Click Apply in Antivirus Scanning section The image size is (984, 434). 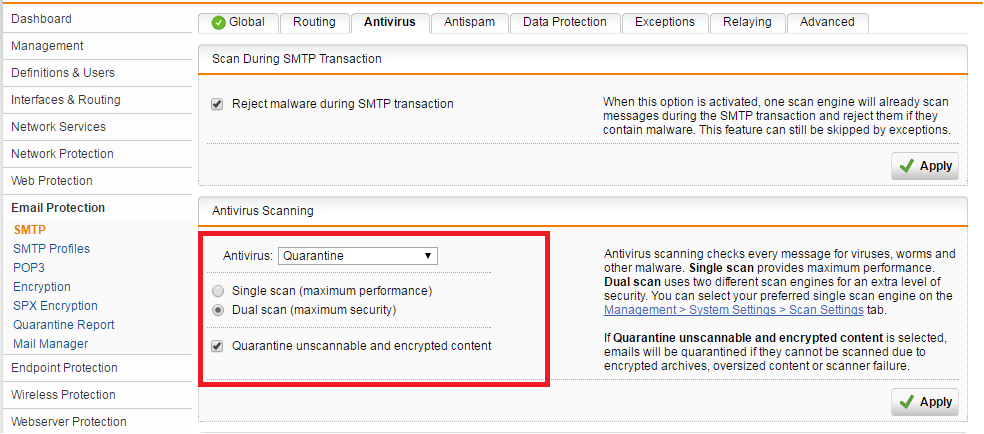point(925,401)
